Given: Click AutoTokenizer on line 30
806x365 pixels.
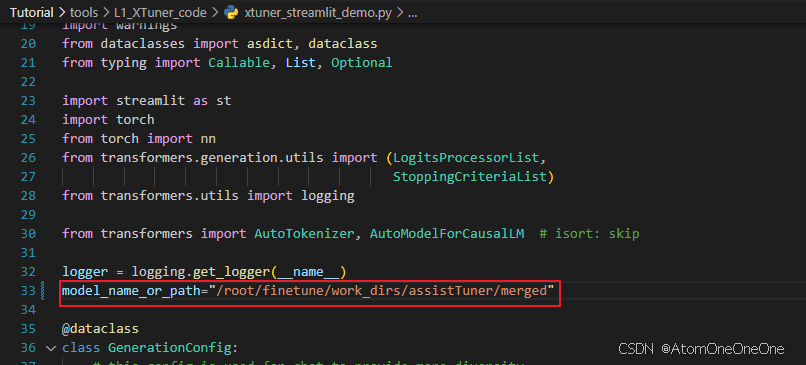Looking at the screenshot, I should pos(304,234).
